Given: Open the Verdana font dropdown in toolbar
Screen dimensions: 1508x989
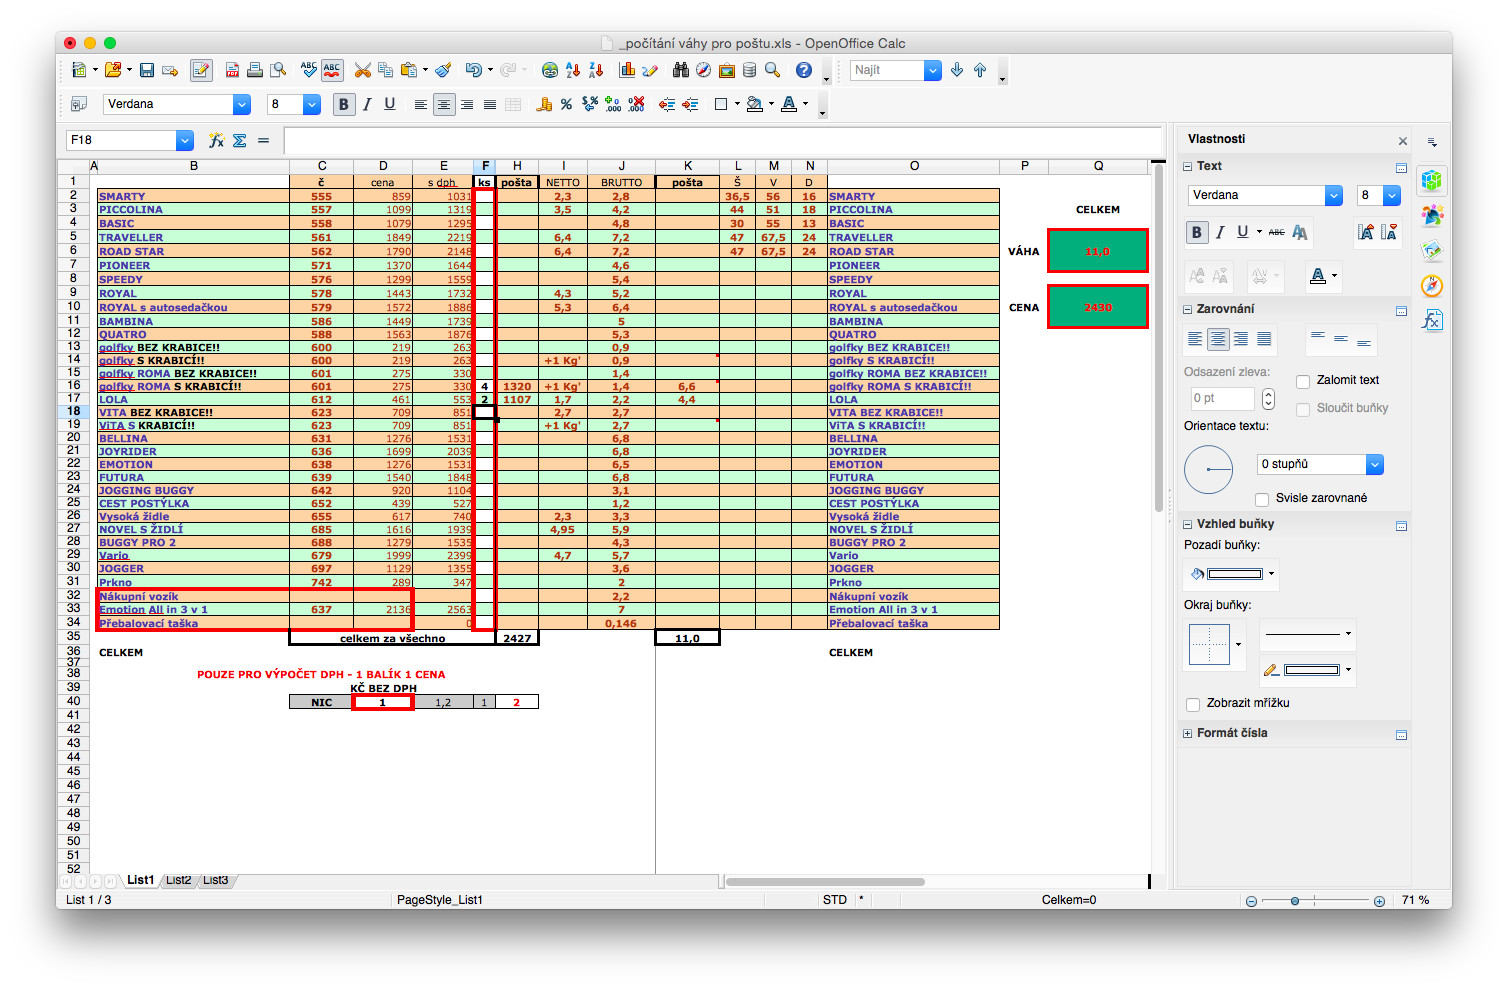Looking at the screenshot, I should click(x=241, y=104).
